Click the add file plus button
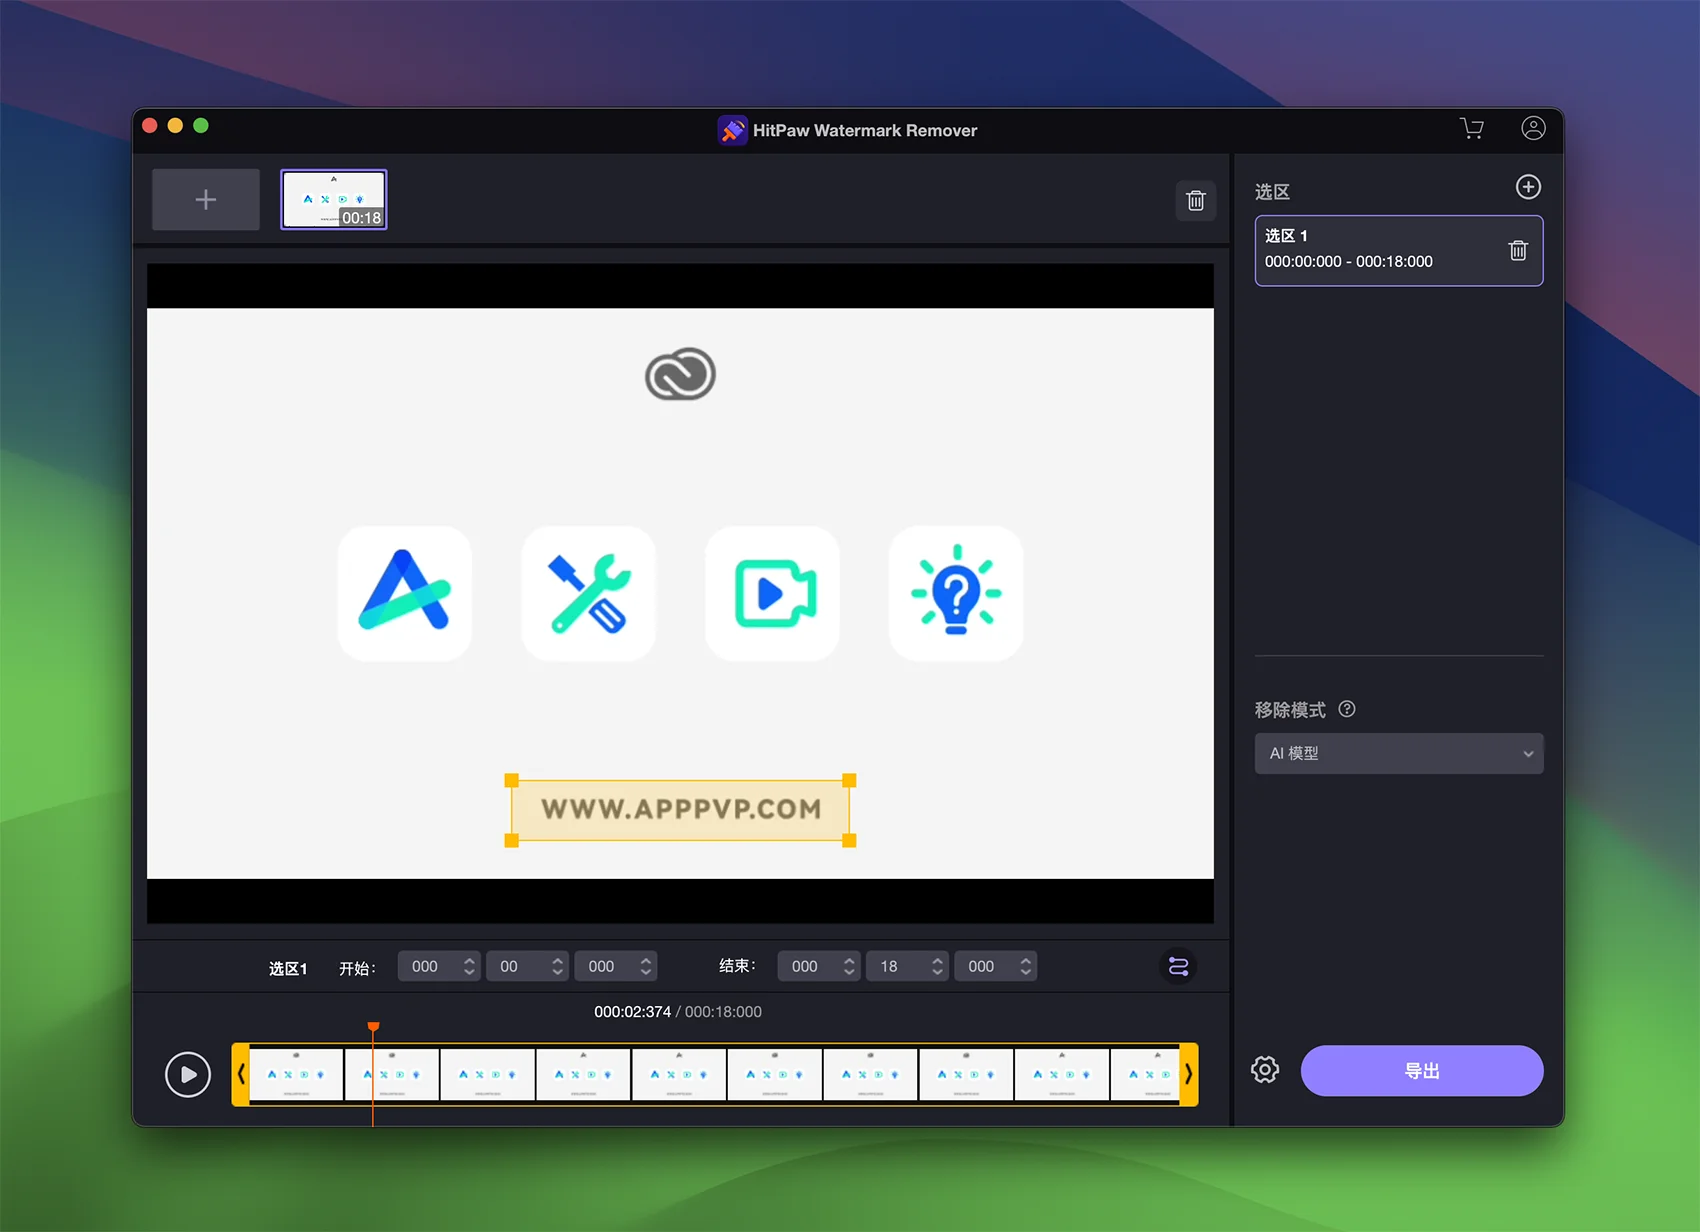 click(206, 200)
